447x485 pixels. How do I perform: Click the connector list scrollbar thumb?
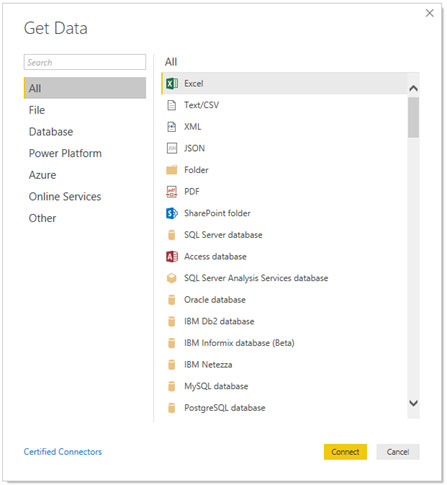[x=413, y=117]
